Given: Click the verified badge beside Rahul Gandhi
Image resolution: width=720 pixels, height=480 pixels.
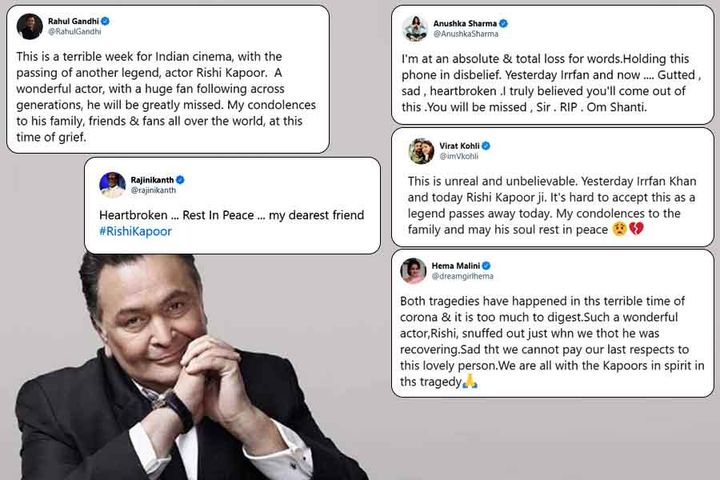Looking at the screenshot, I should click(x=105, y=20).
